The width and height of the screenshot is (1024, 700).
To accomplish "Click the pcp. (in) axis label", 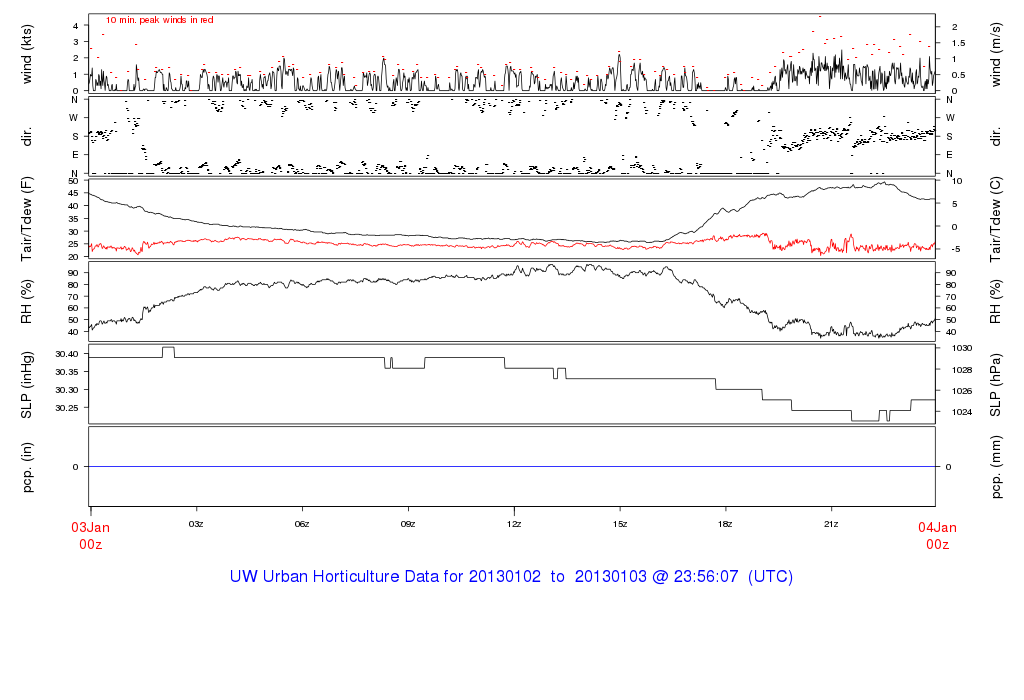I will (27, 467).
